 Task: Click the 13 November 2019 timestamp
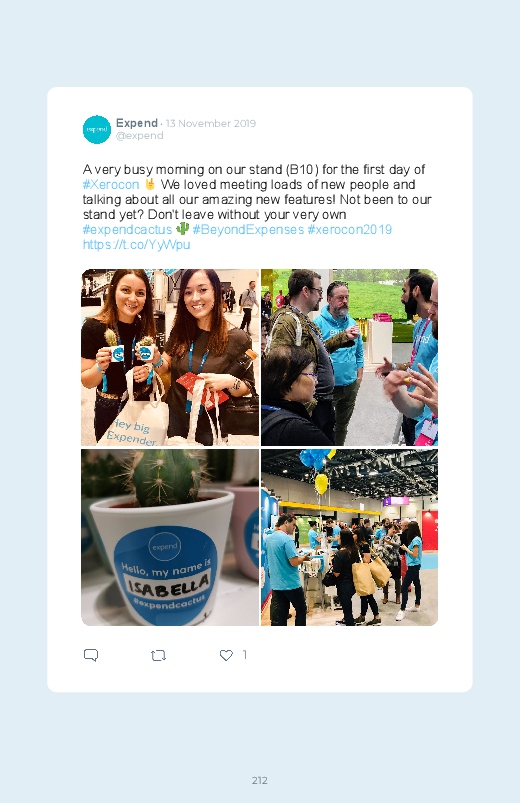[x=211, y=123]
